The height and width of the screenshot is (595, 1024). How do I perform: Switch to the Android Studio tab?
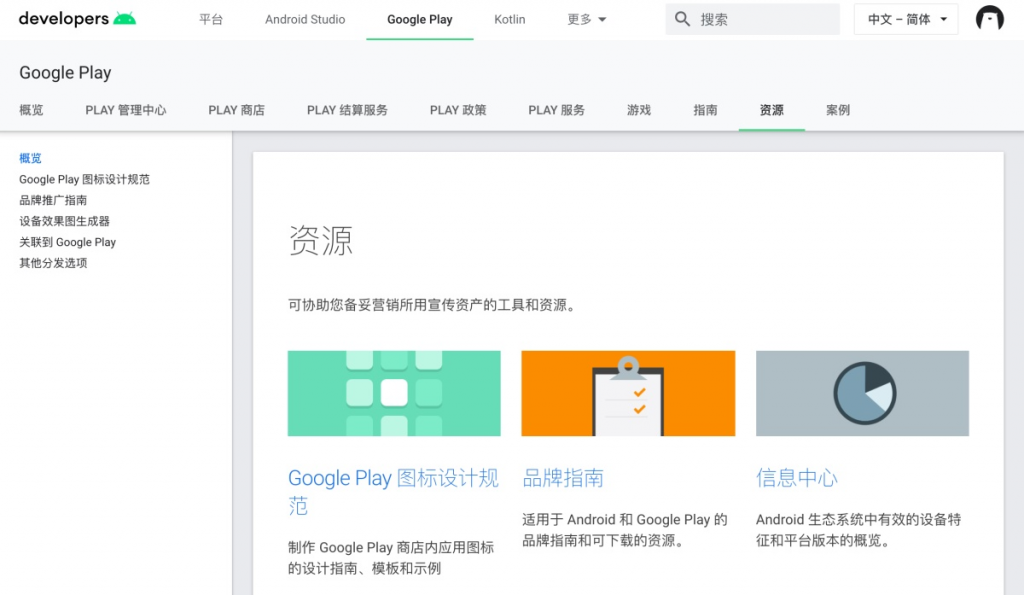pos(305,19)
